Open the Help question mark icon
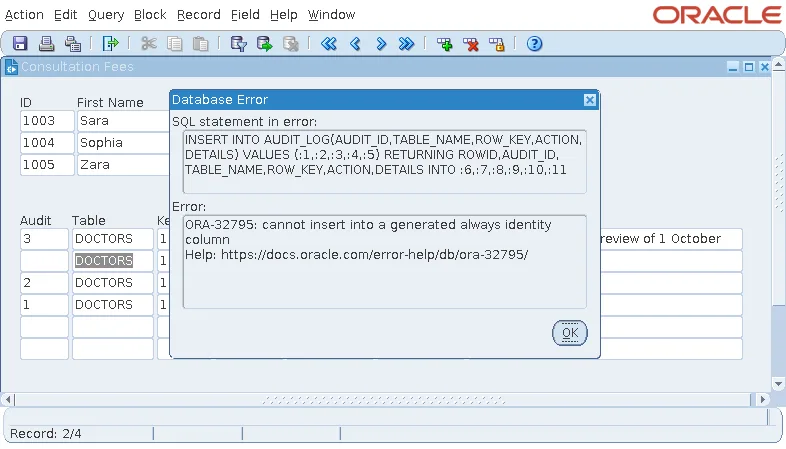This screenshot has width=786, height=449. 534,44
